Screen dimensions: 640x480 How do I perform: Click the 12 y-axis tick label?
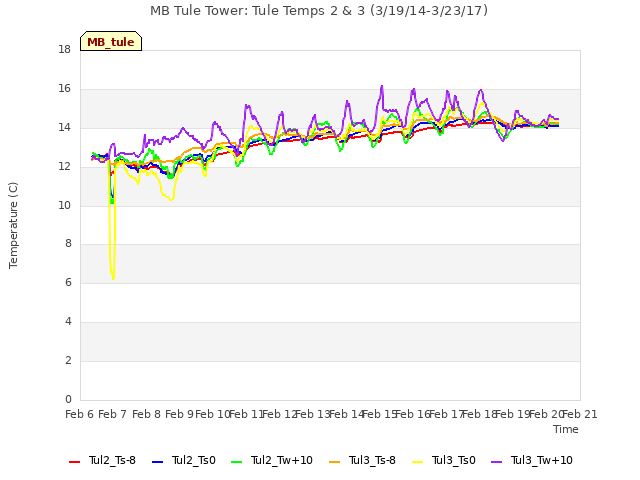tap(64, 167)
